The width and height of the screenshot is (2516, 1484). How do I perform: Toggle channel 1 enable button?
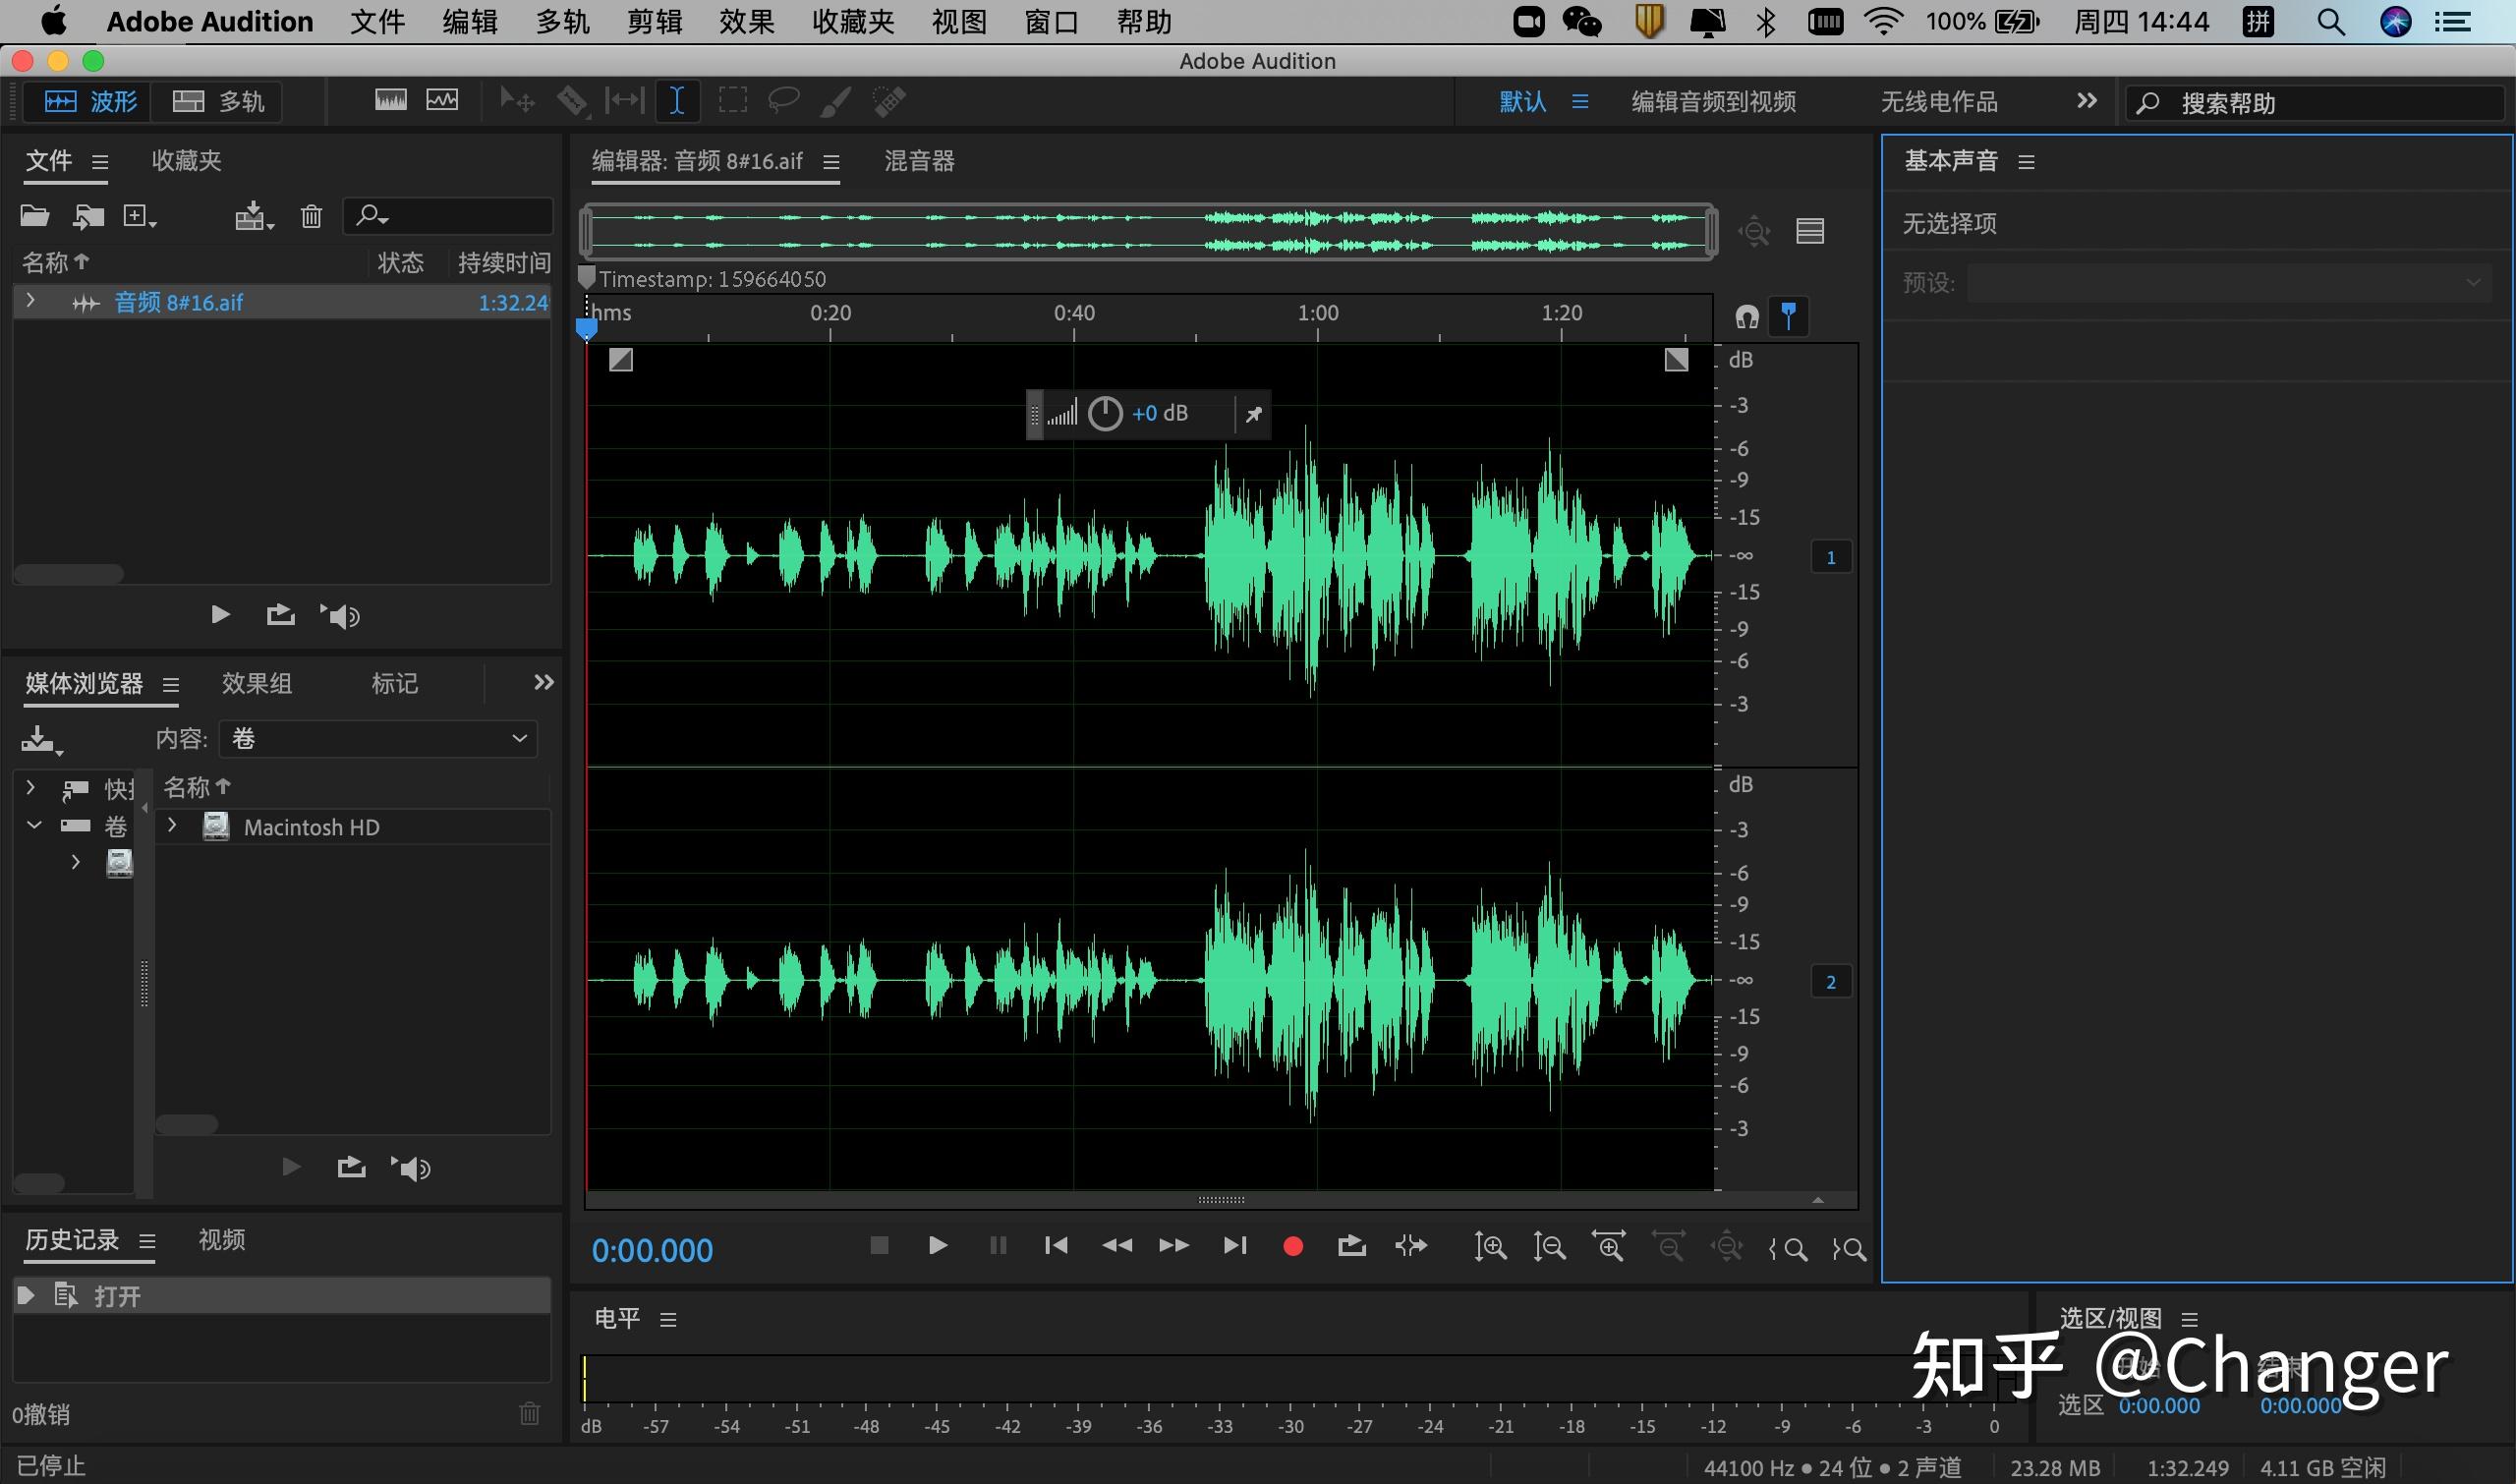point(1830,557)
